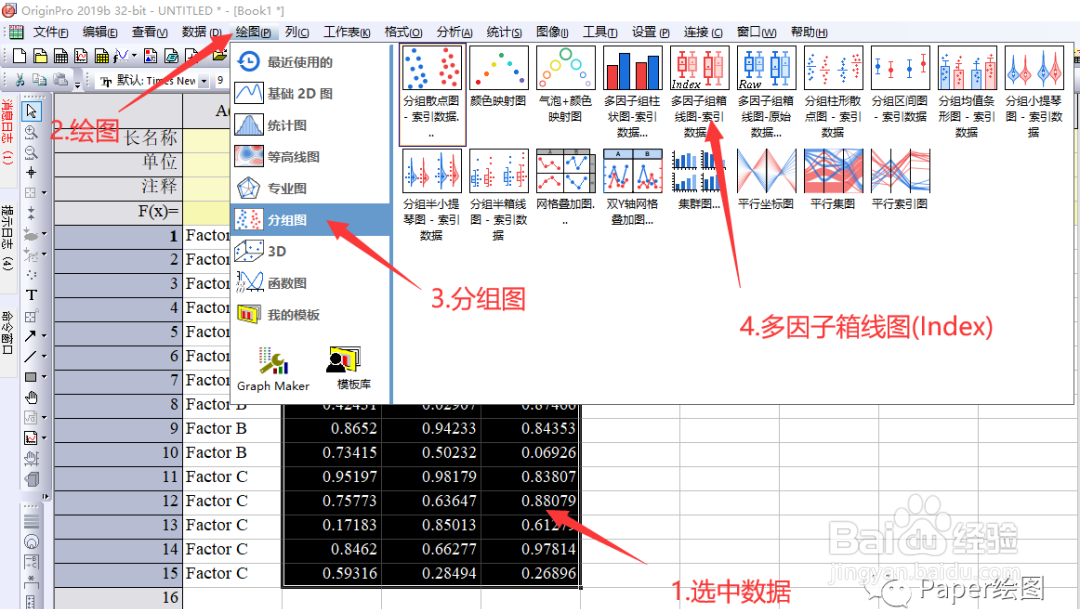The width and height of the screenshot is (1080, 609).
Task: Choose 多因子组箱线图-原始数据 (Raw)
Action: tap(766, 92)
